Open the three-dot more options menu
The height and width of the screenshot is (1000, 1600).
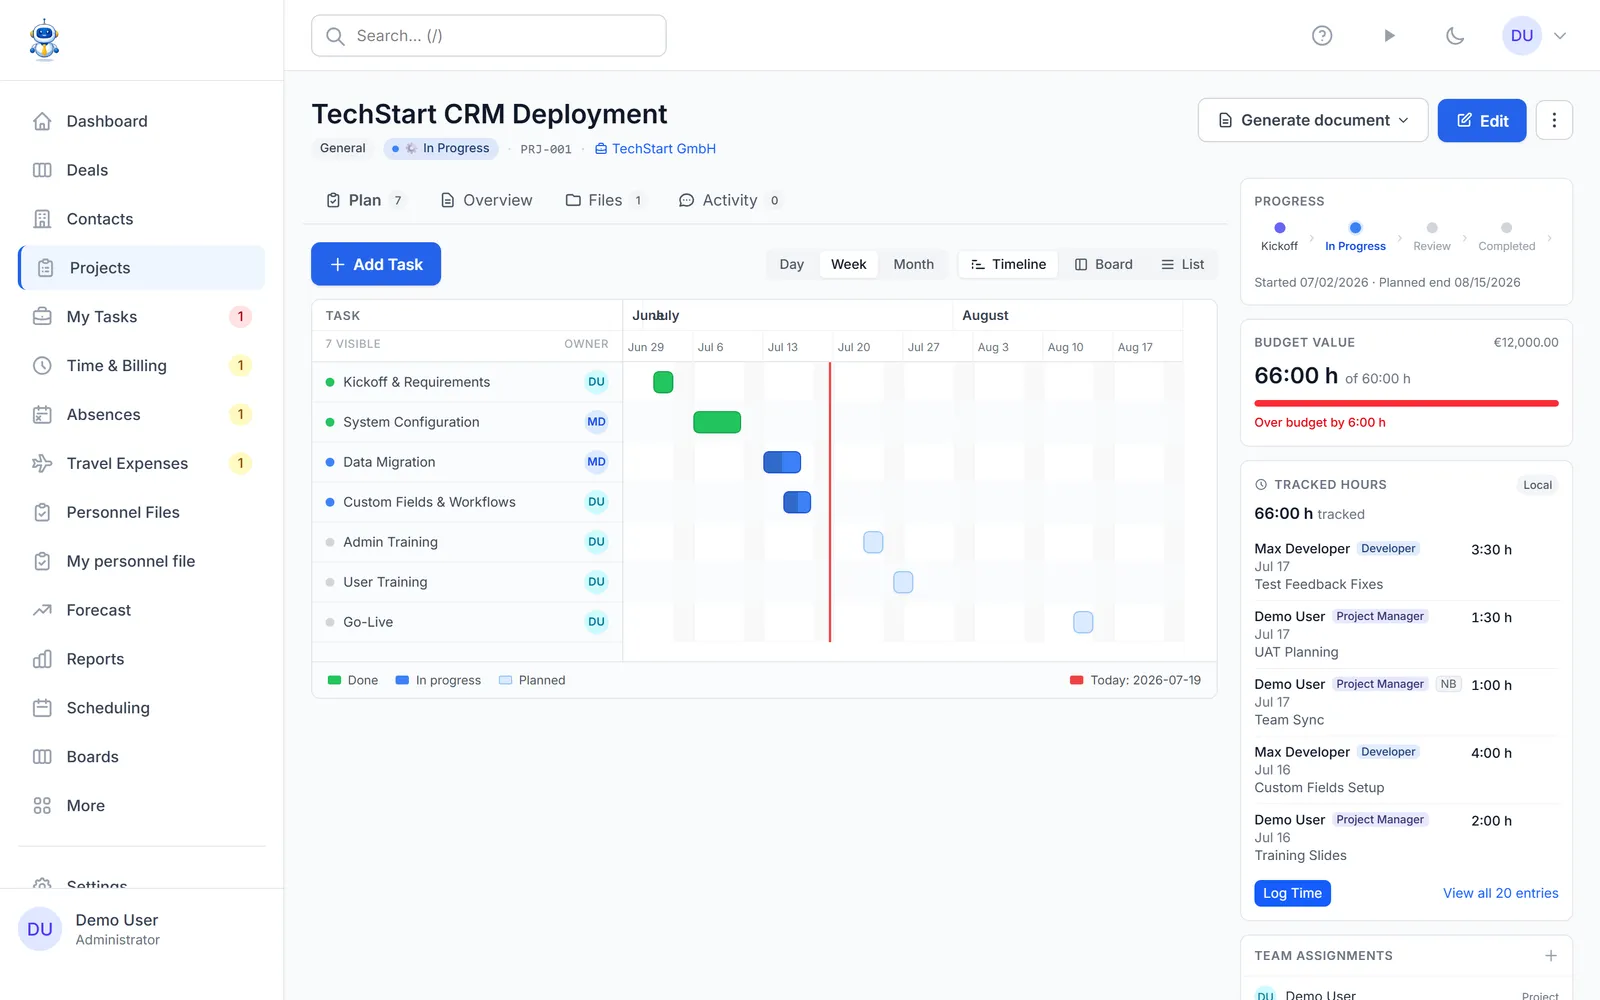(1554, 120)
